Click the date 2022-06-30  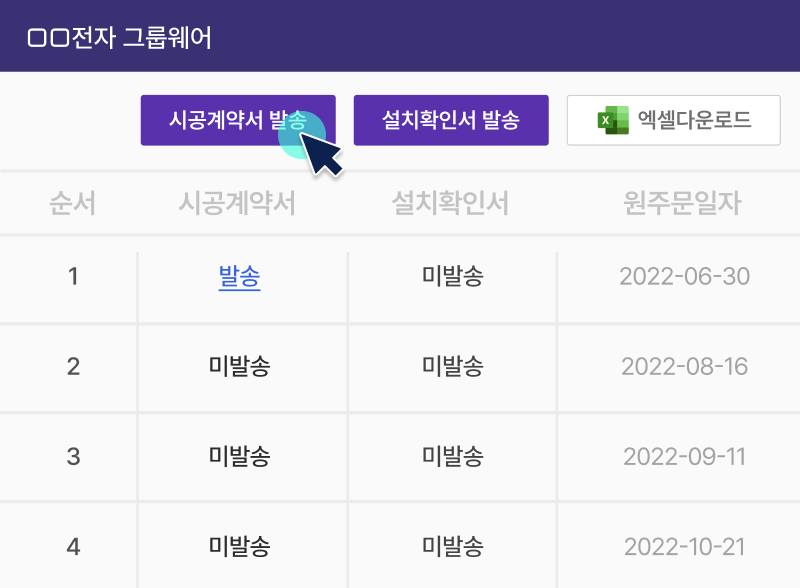(684, 277)
